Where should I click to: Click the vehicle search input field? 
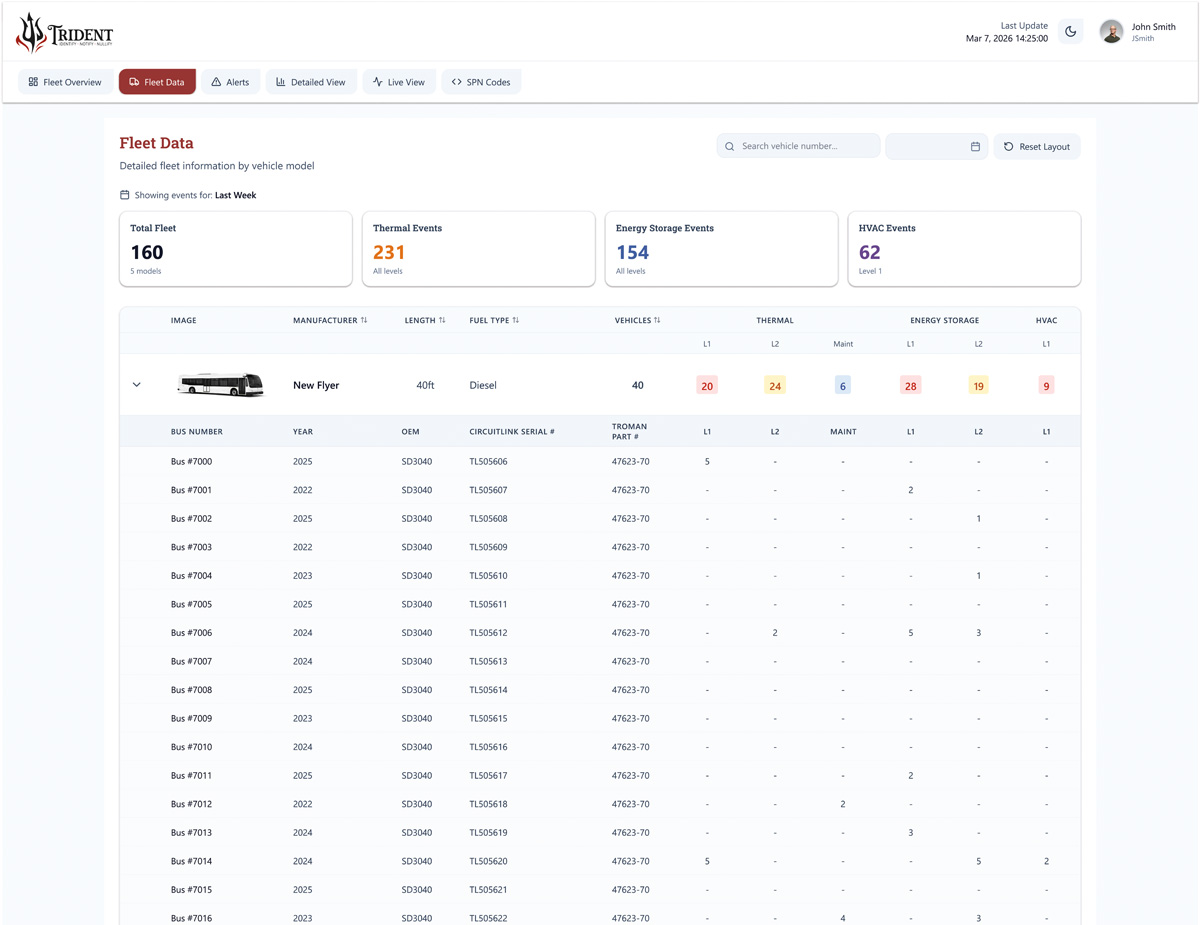point(800,146)
